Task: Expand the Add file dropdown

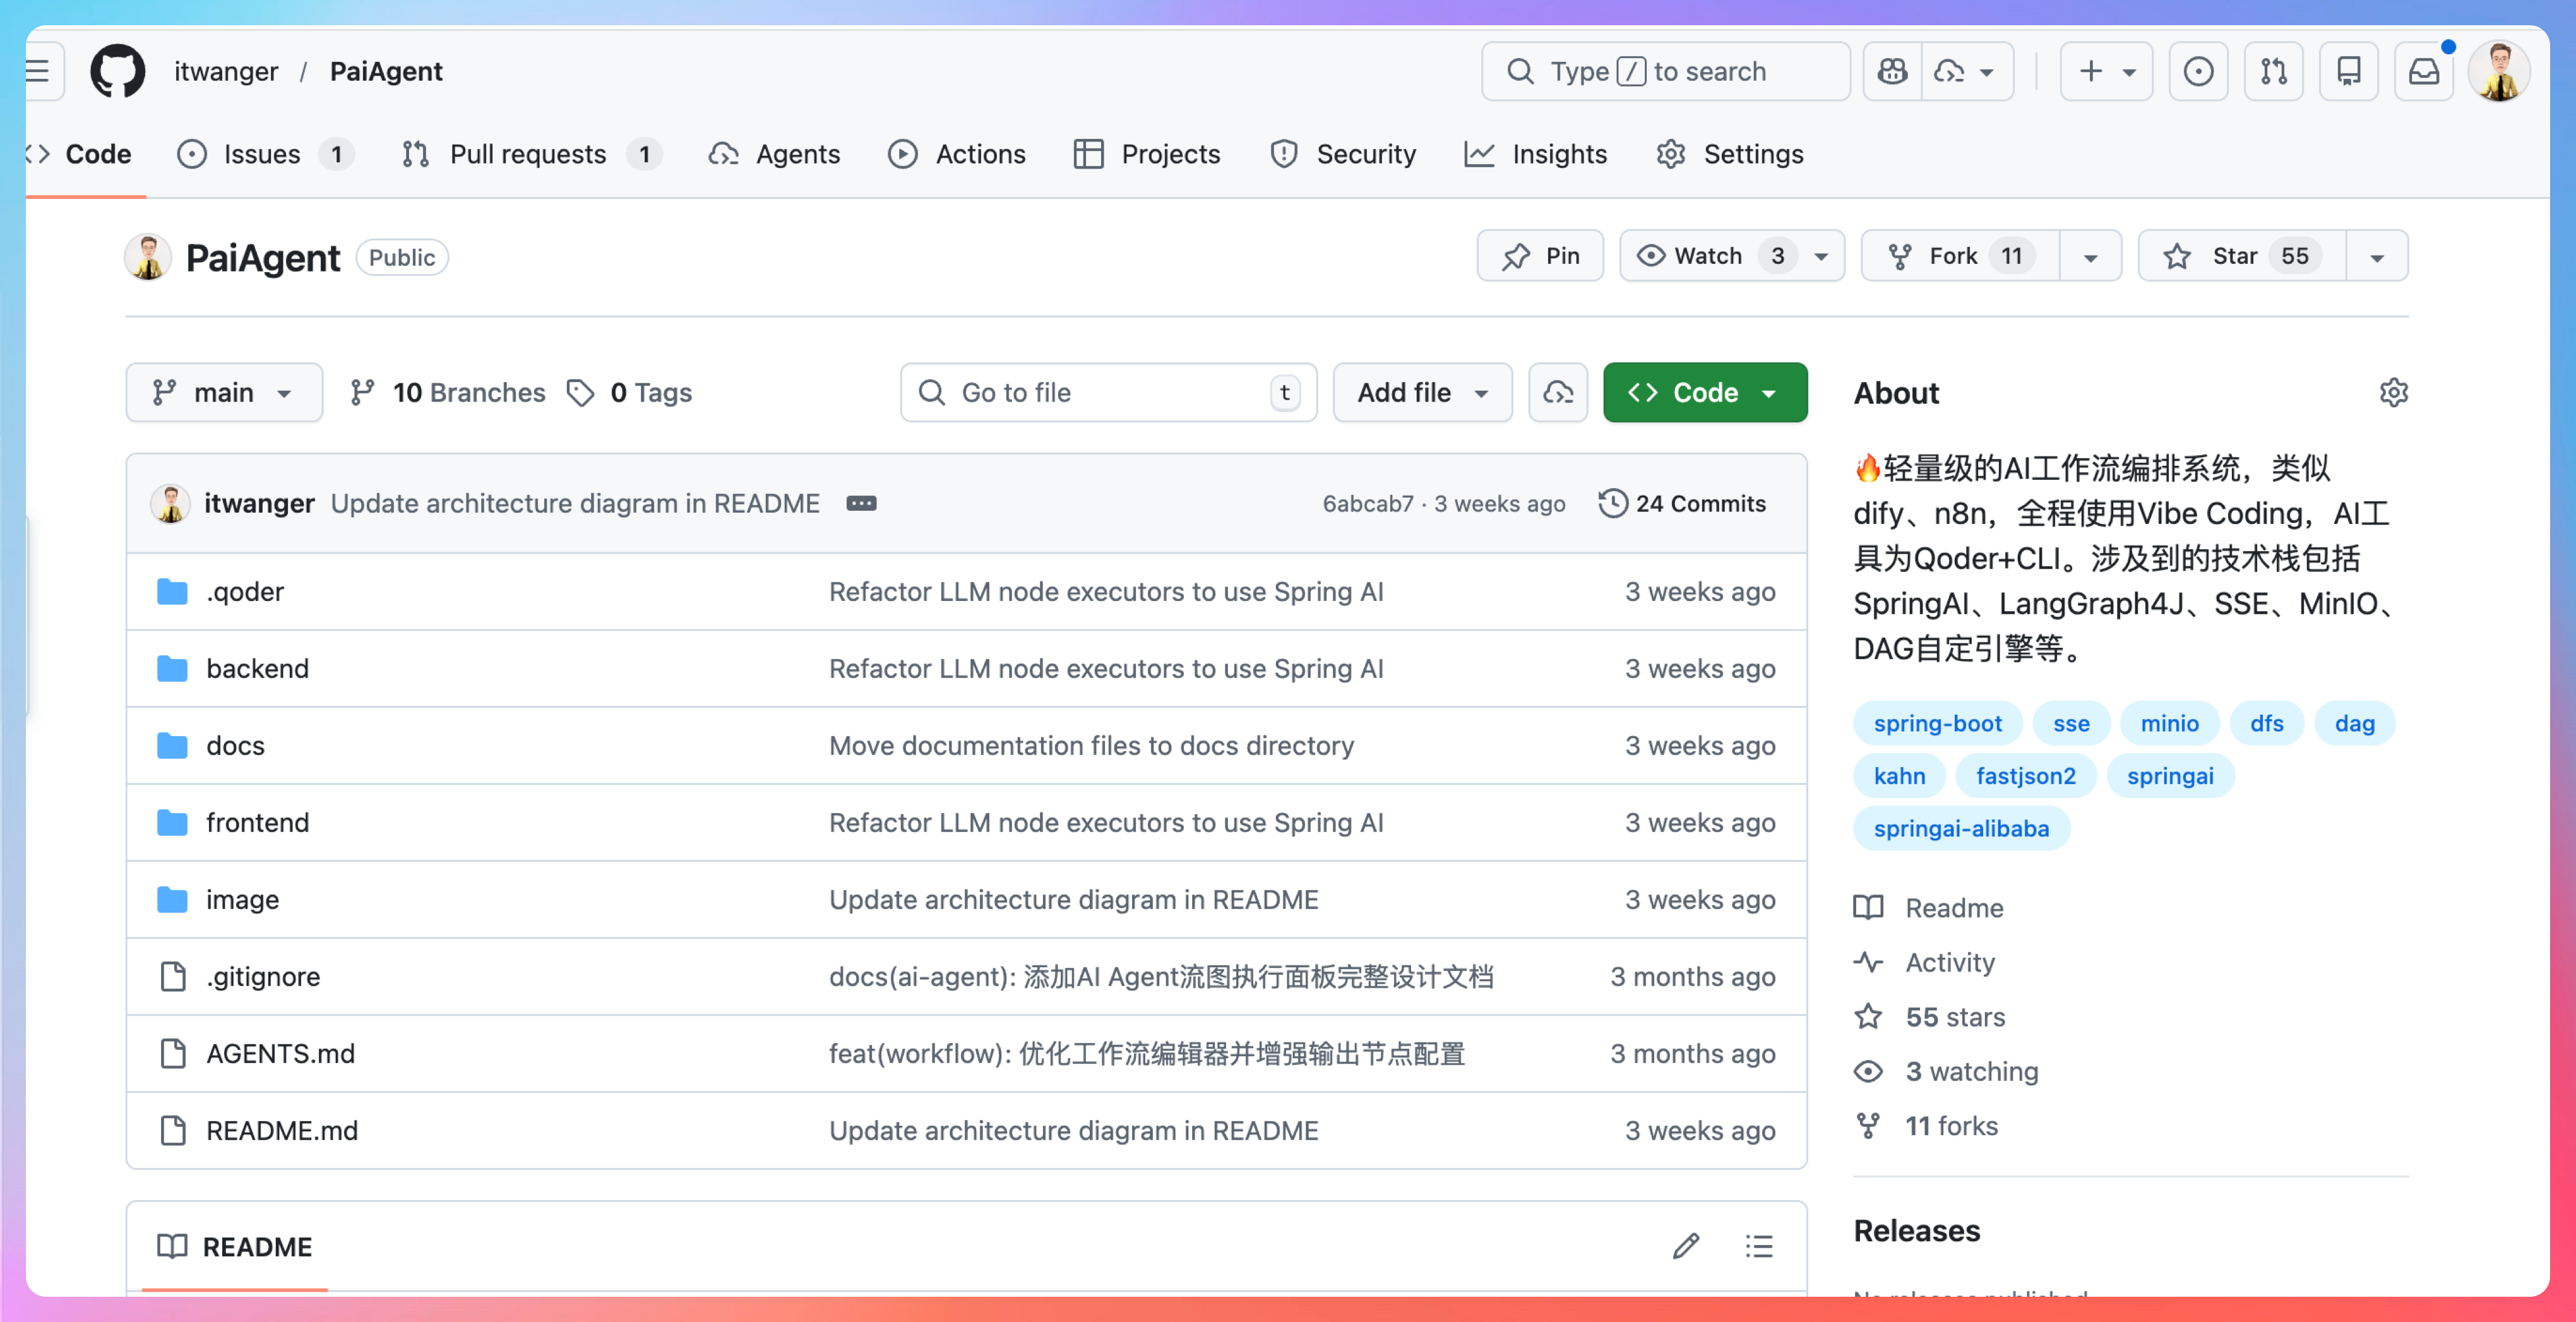Action: tap(1422, 392)
